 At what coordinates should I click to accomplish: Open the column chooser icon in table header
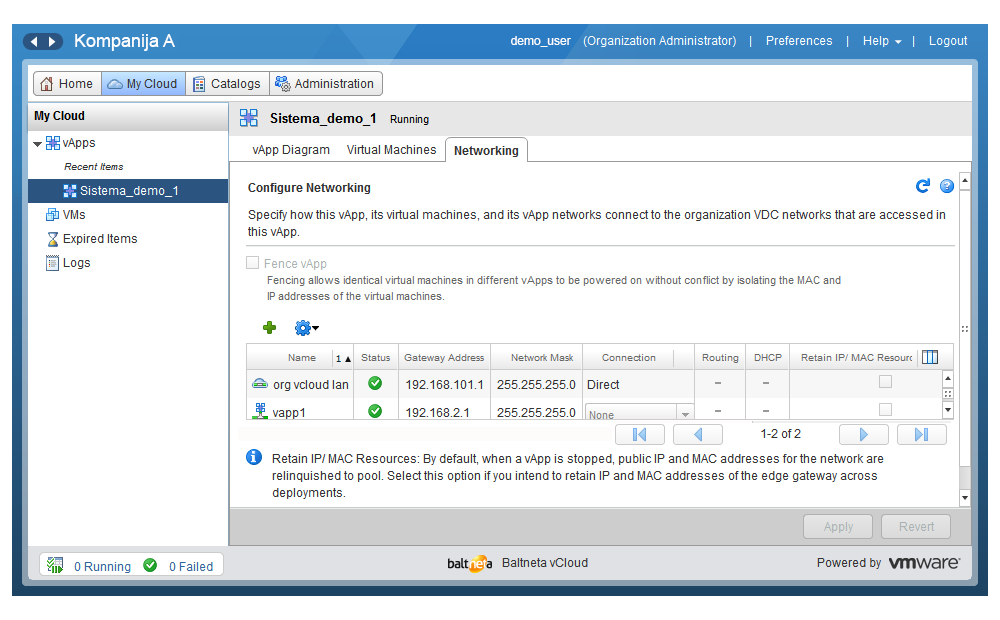(x=930, y=357)
